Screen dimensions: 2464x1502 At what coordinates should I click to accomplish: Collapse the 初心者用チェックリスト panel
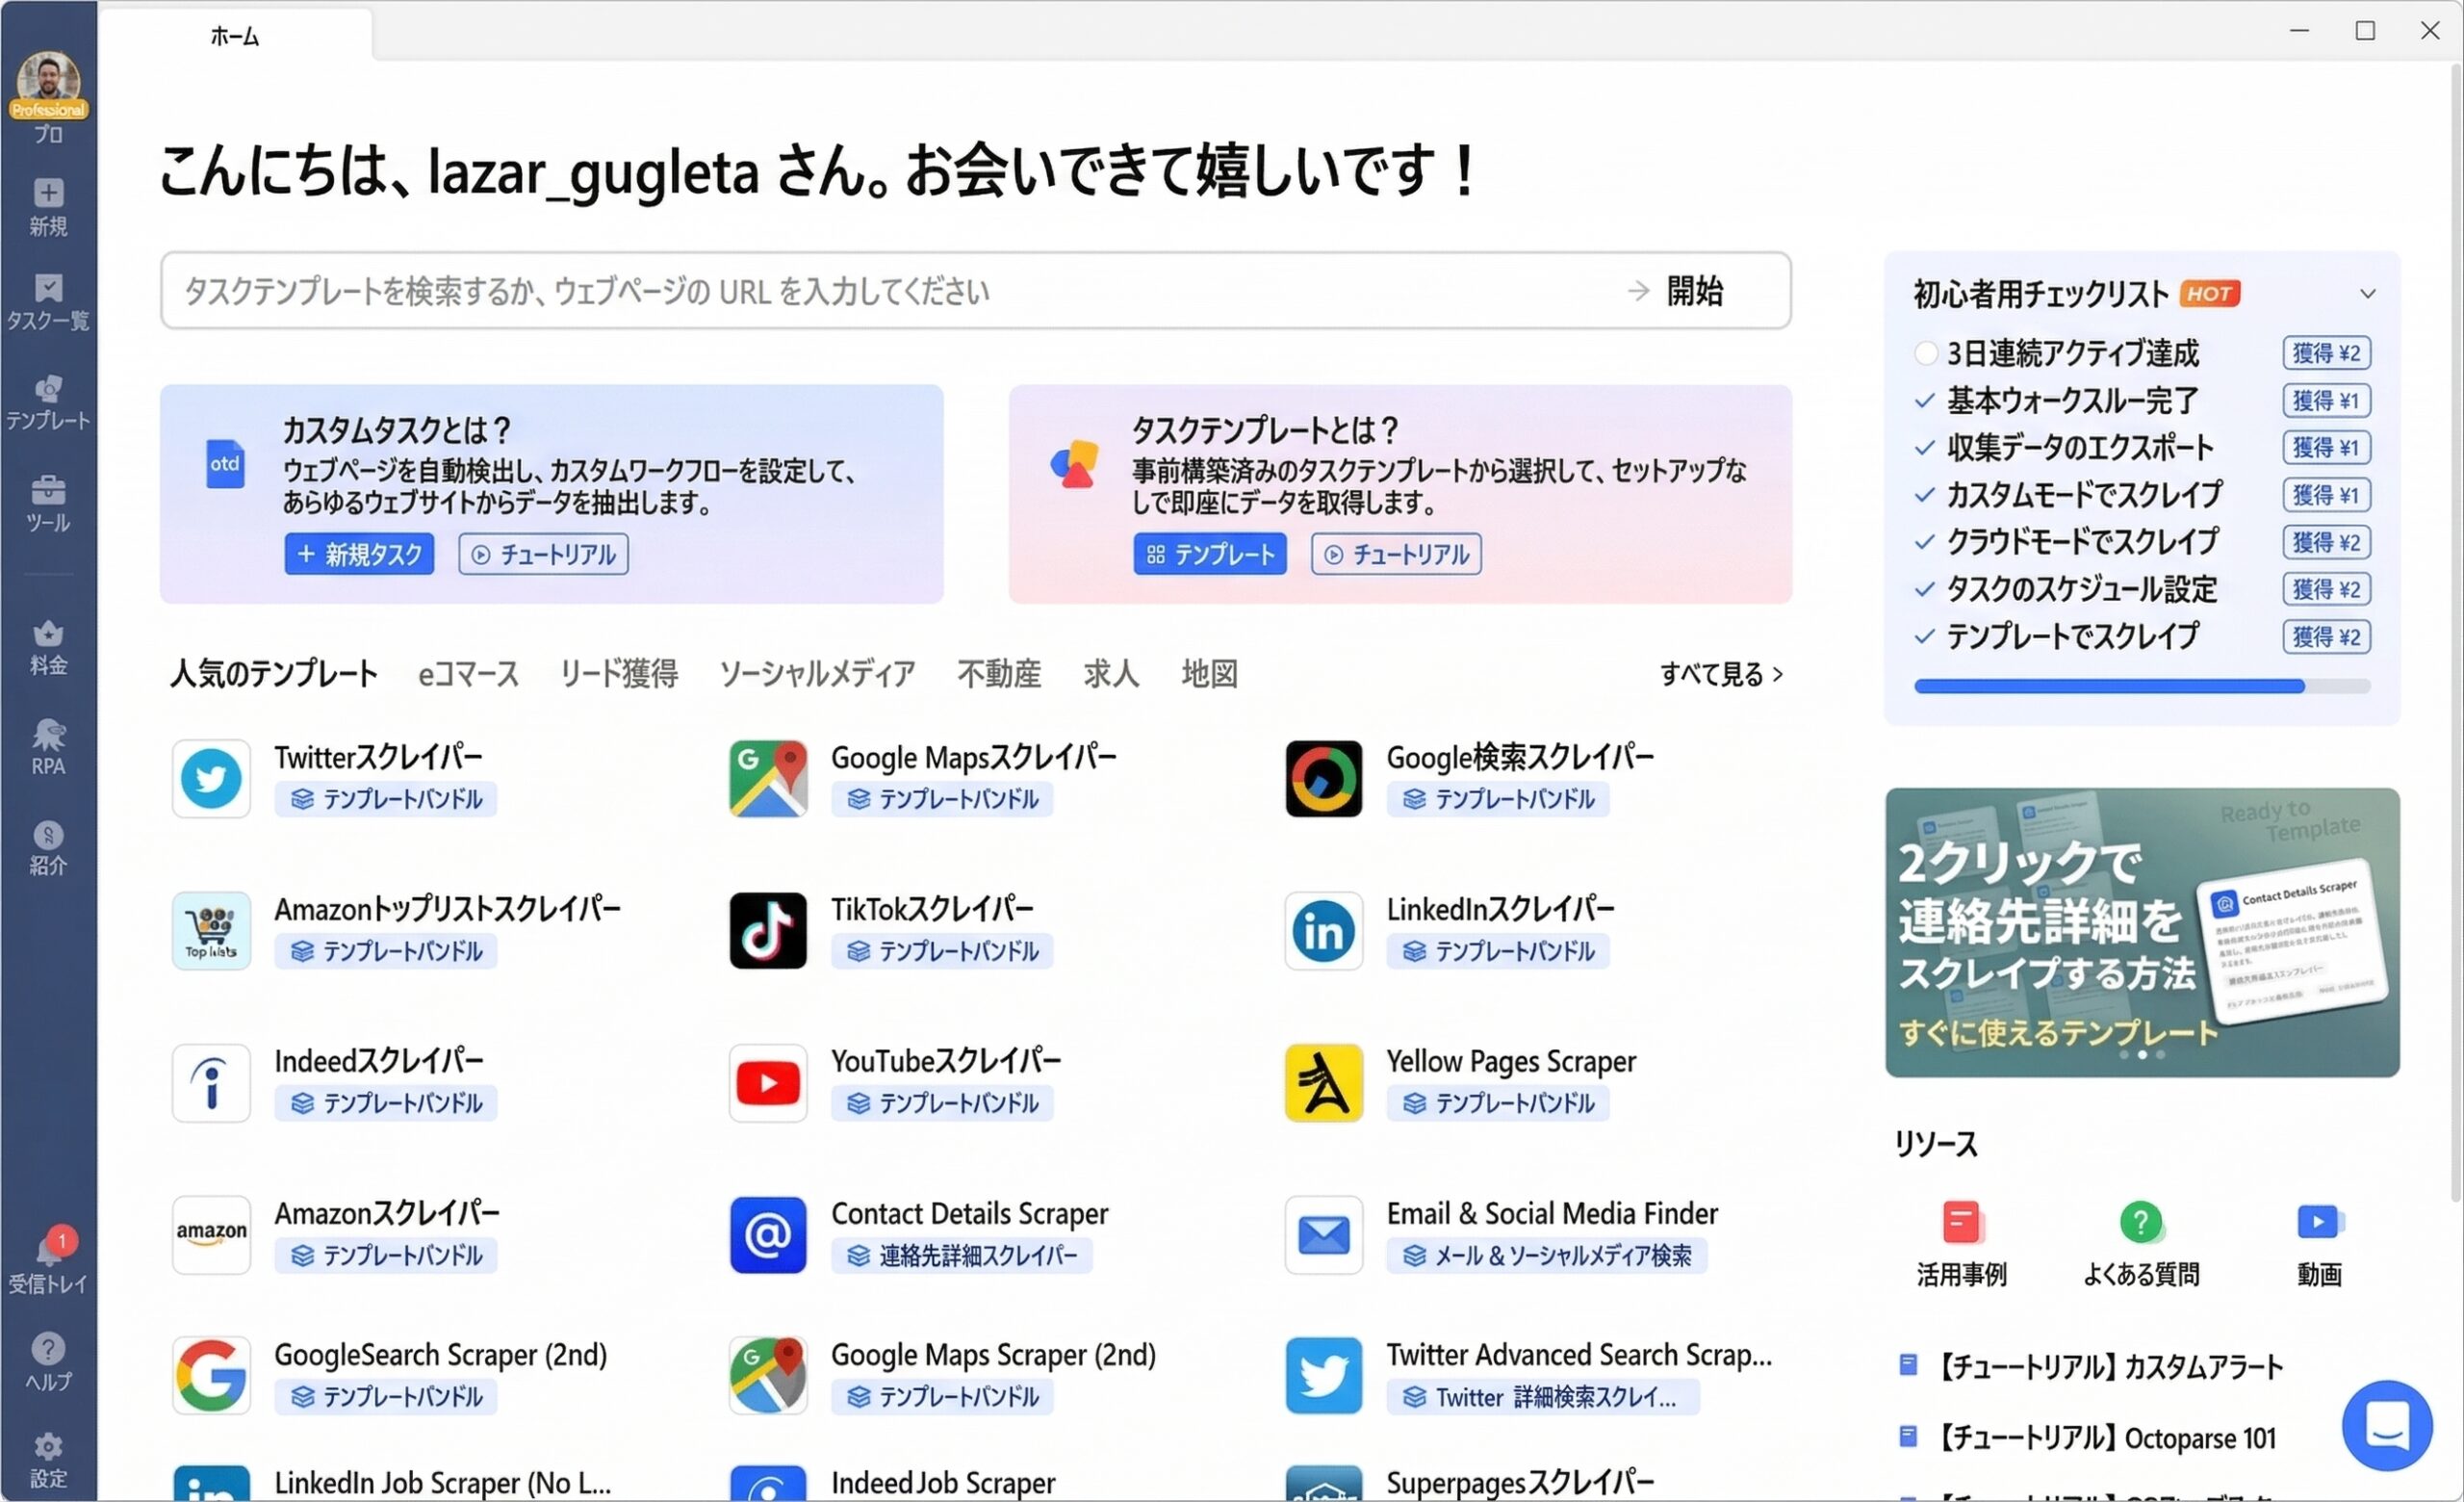pyautogui.click(x=2367, y=293)
